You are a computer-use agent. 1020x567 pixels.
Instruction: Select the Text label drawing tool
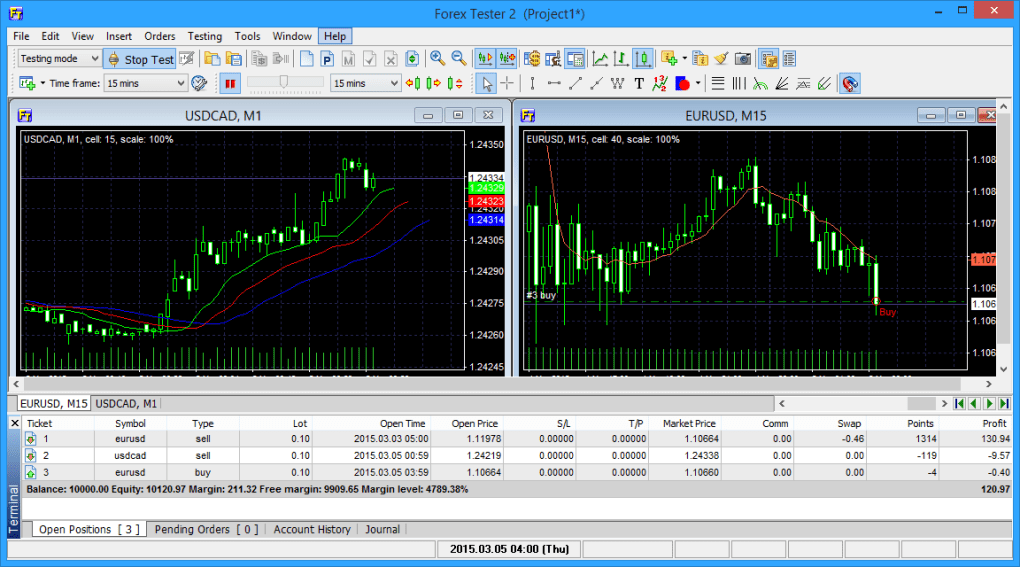(x=639, y=83)
